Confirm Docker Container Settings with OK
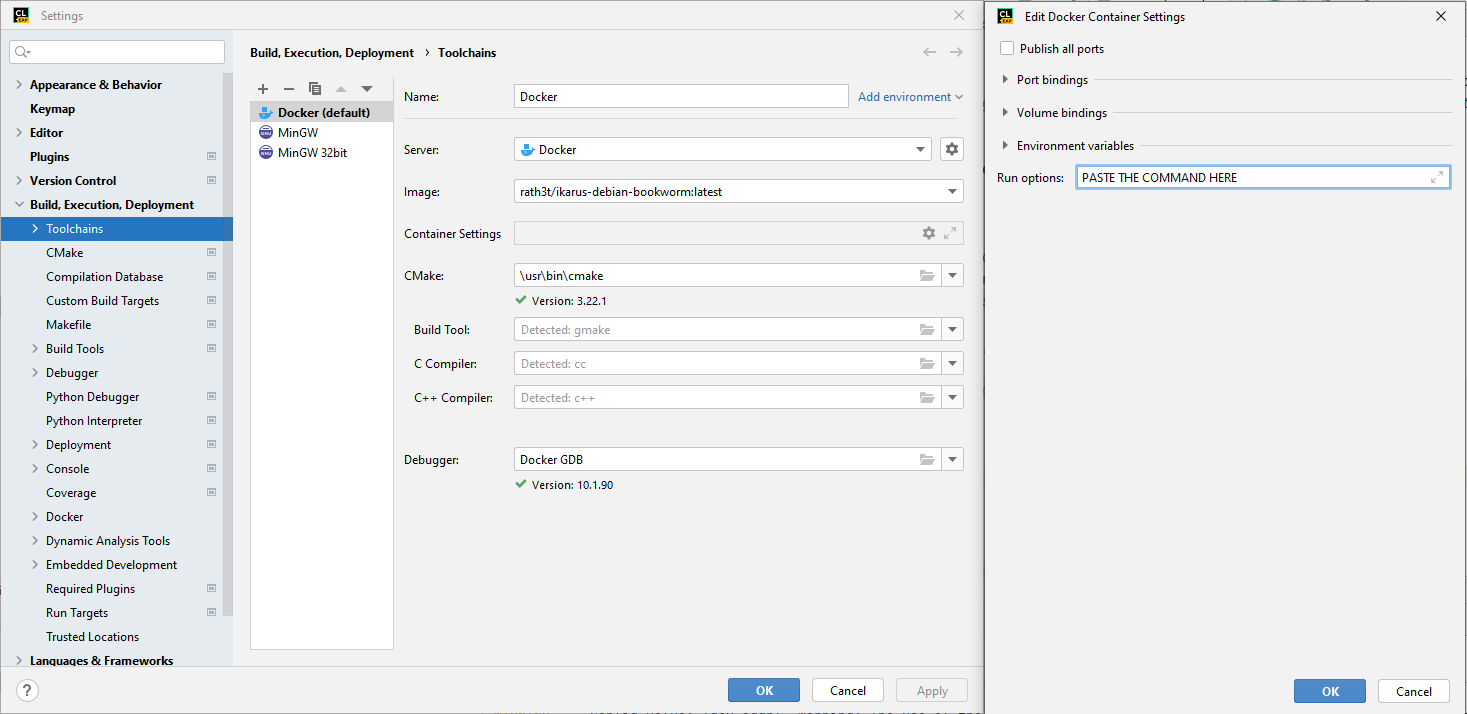This screenshot has height=714, width=1467. pyautogui.click(x=1330, y=691)
